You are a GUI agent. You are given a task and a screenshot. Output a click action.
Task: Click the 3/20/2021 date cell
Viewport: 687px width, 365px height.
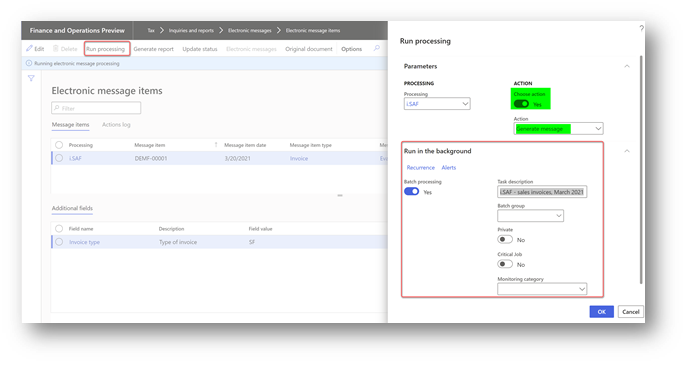(237, 159)
